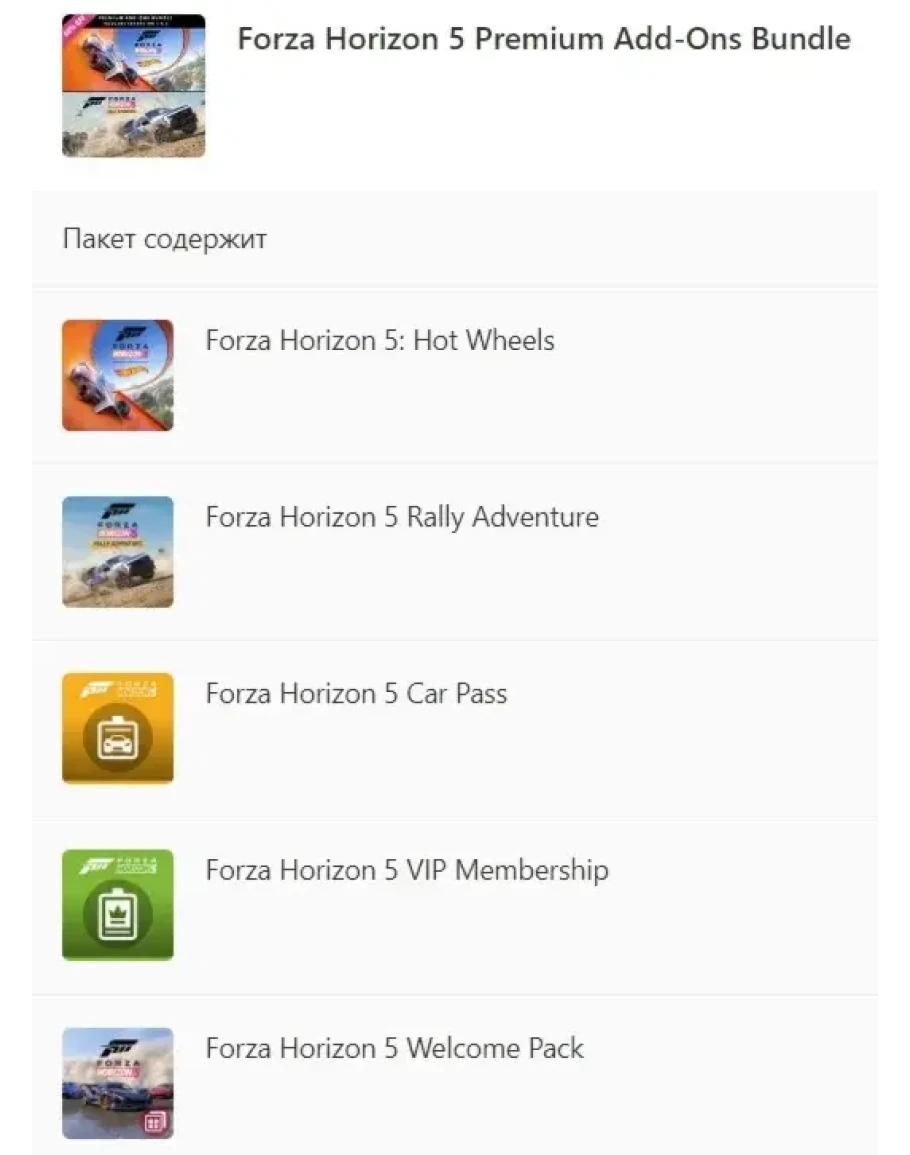Click the Forza Horizon 5 Premium Add-Ons Bundle title
This screenshot has width=910, height=1155.
(543, 39)
